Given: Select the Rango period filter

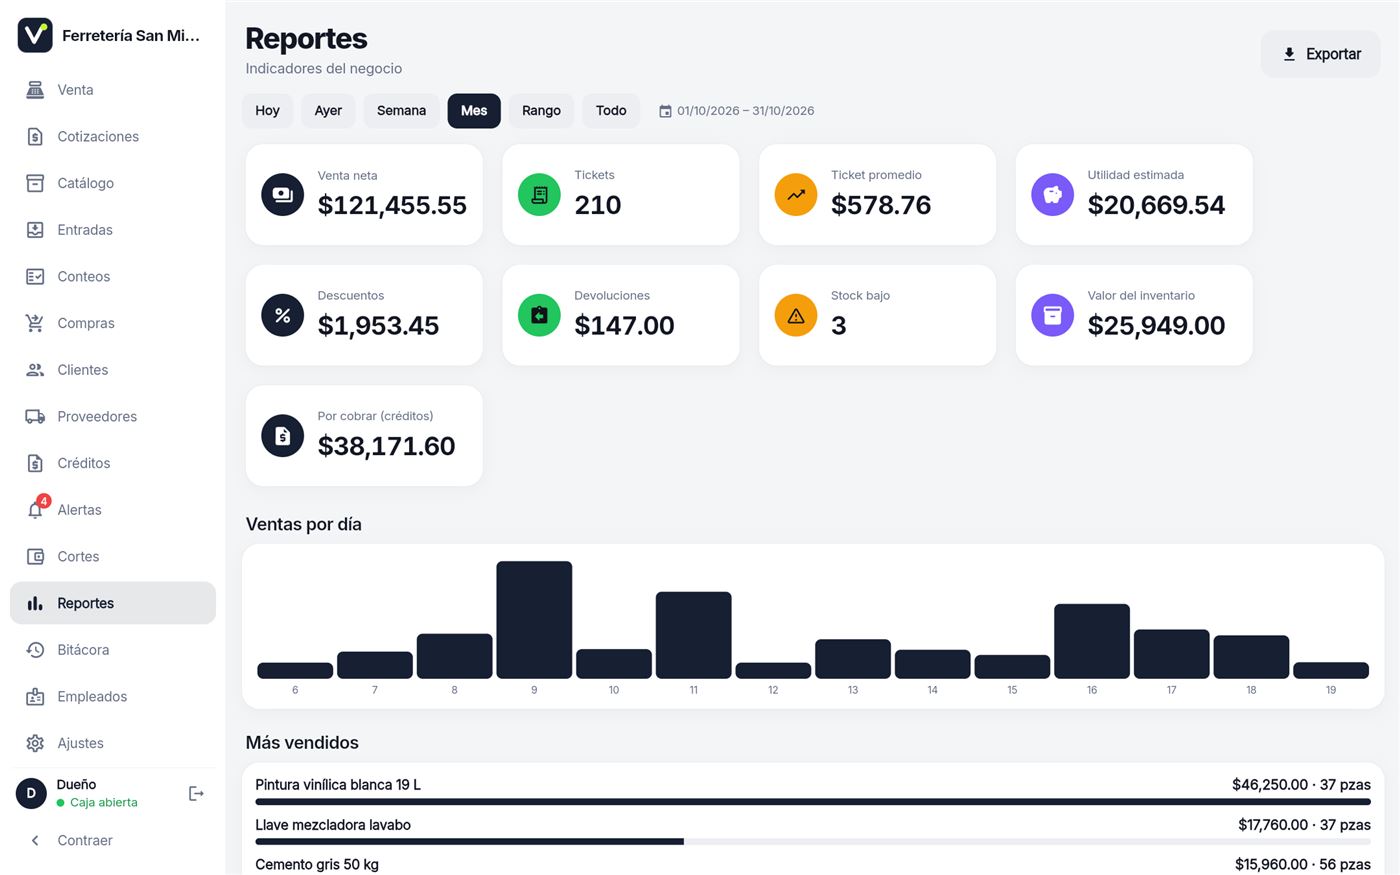Looking at the screenshot, I should pos(541,111).
